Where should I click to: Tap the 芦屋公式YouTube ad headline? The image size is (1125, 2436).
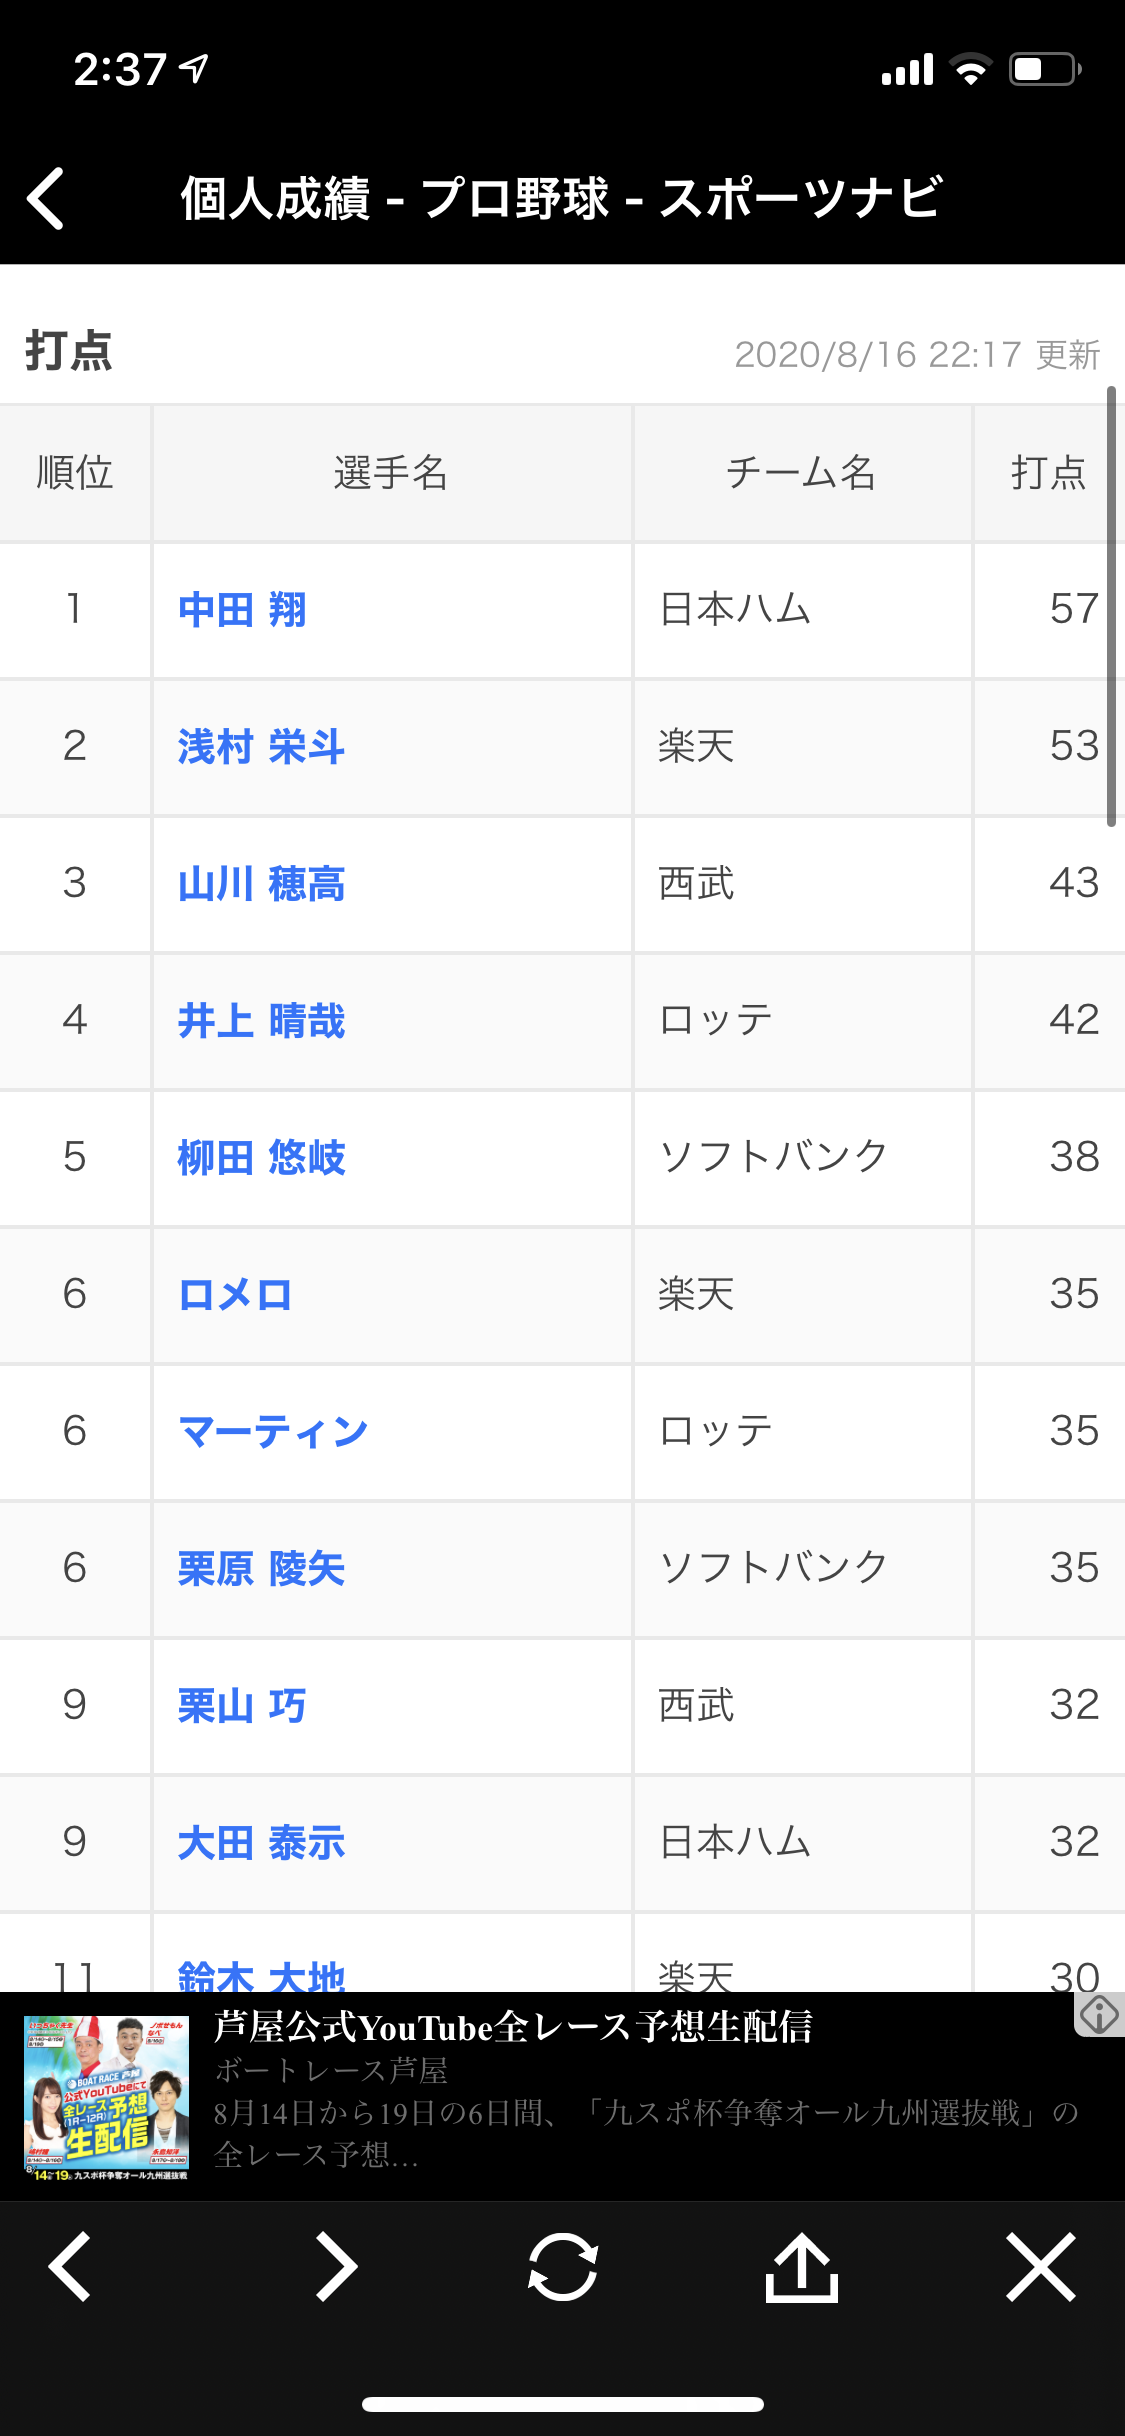tap(513, 2027)
